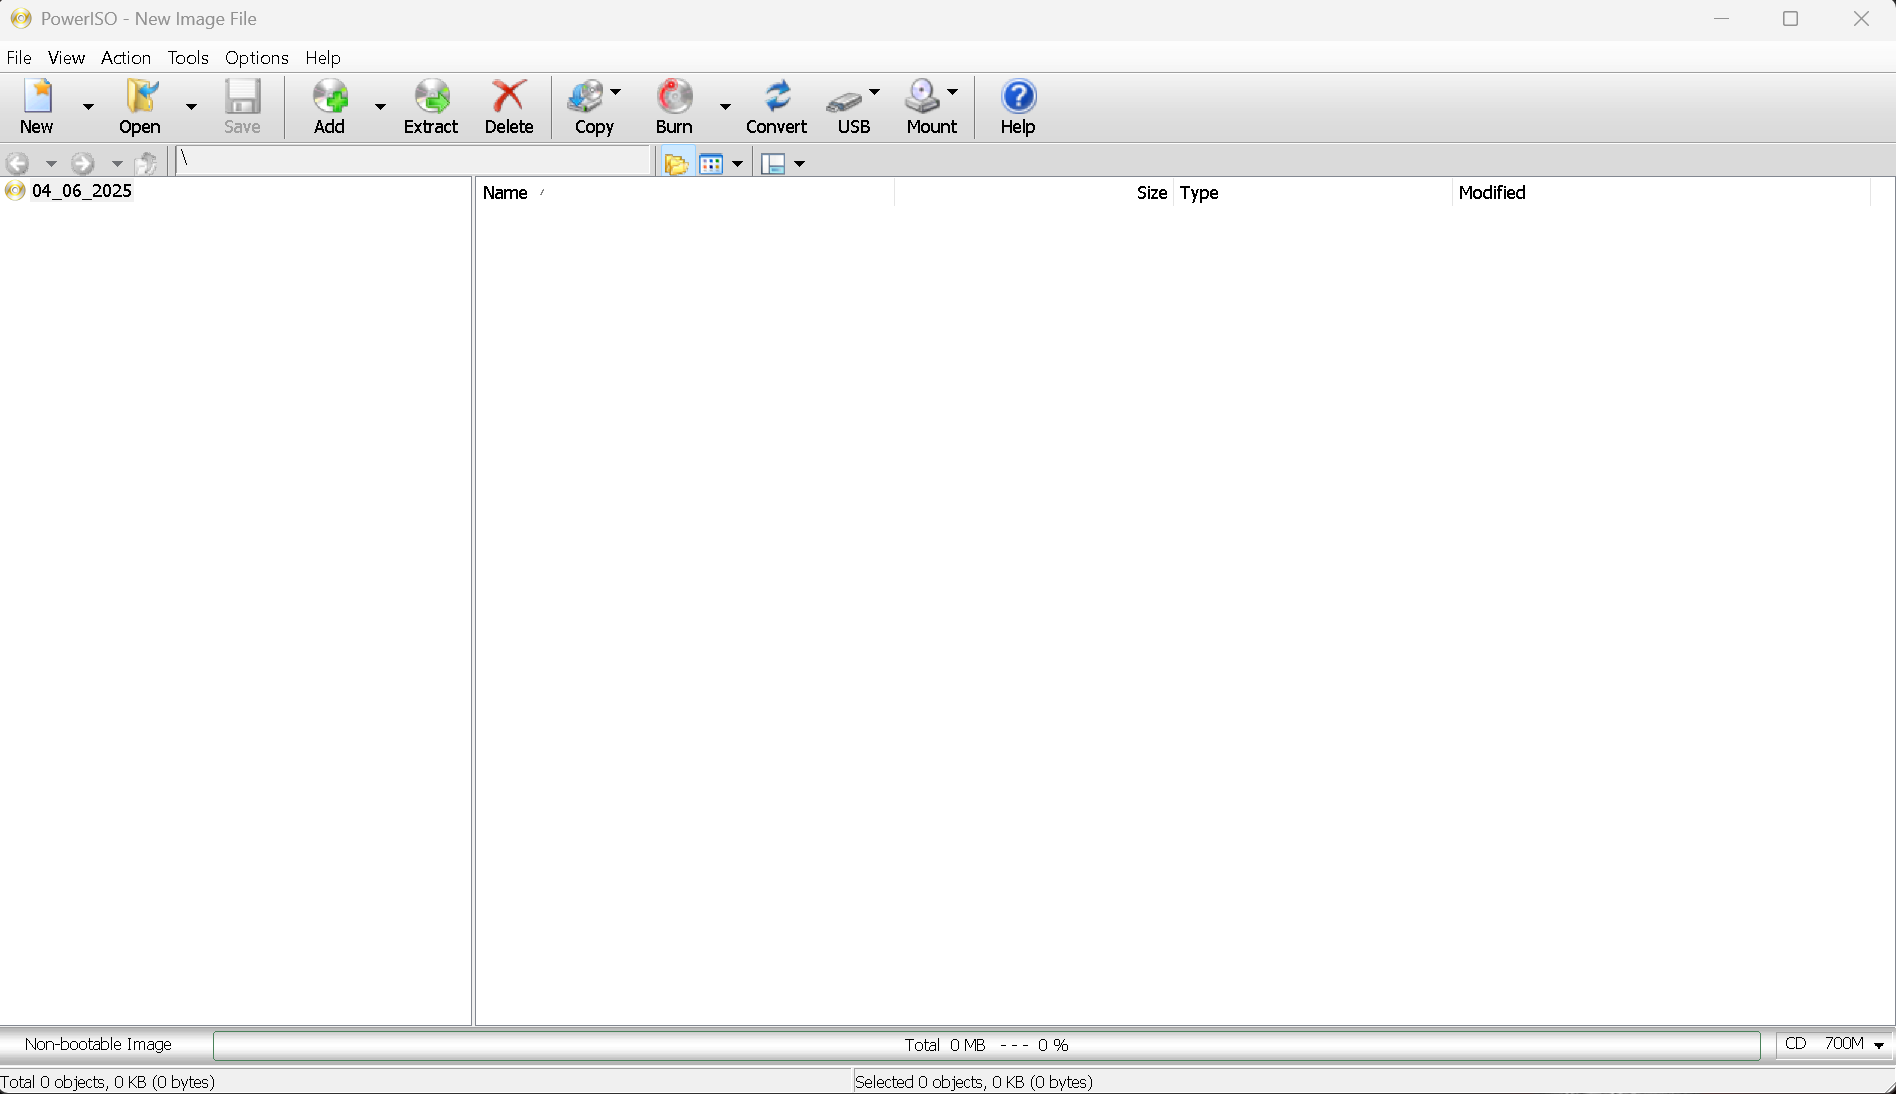Click the USB drive toolbar icon
The height and width of the screenshot is (1094, 1896).
click(845, 100)
